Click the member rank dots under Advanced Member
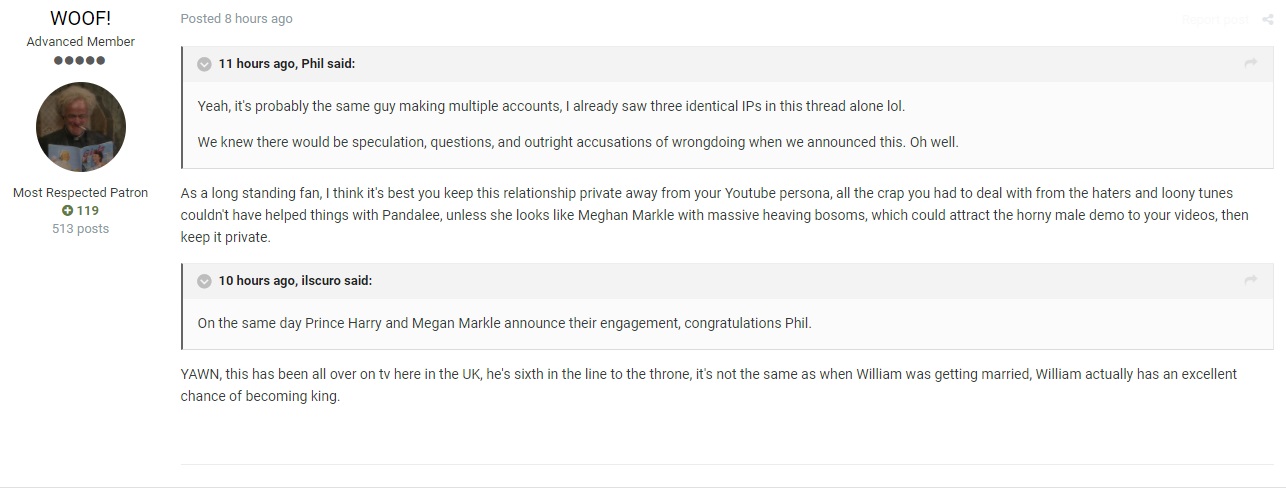Screen dimensions: 1286x488 (81, 61)
